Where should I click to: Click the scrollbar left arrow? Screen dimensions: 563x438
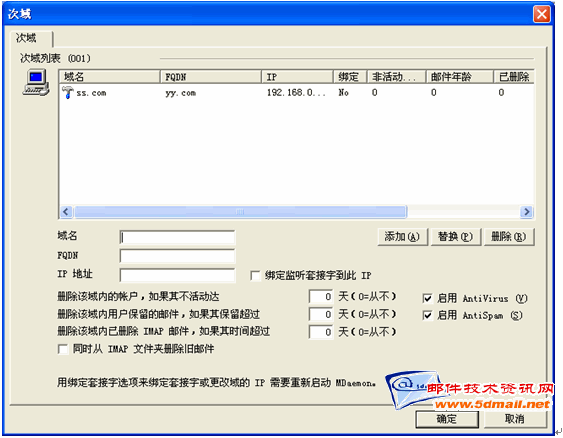tap(66, 212)
